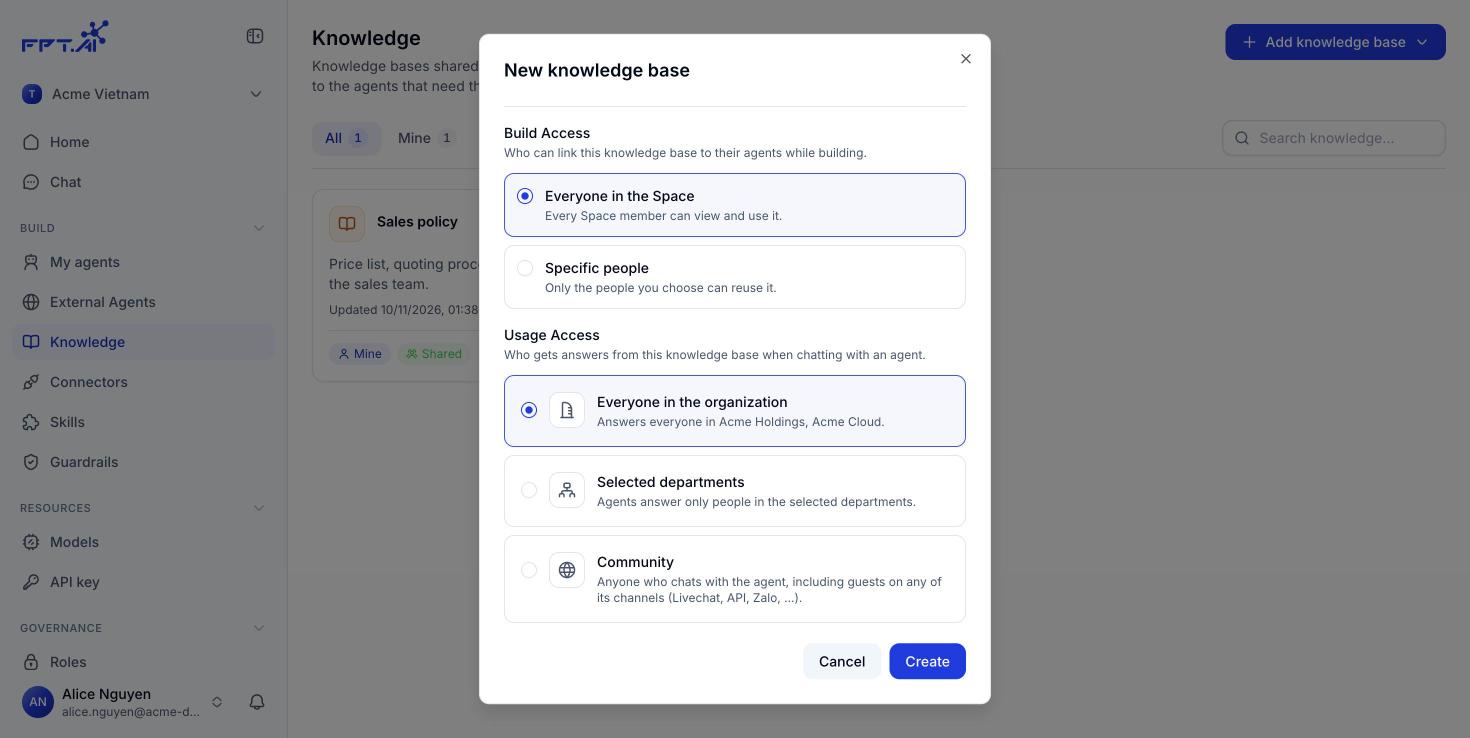Click the Create button
The width and height of the screenshot is (1470, 738).
click(x=927, y=661)
